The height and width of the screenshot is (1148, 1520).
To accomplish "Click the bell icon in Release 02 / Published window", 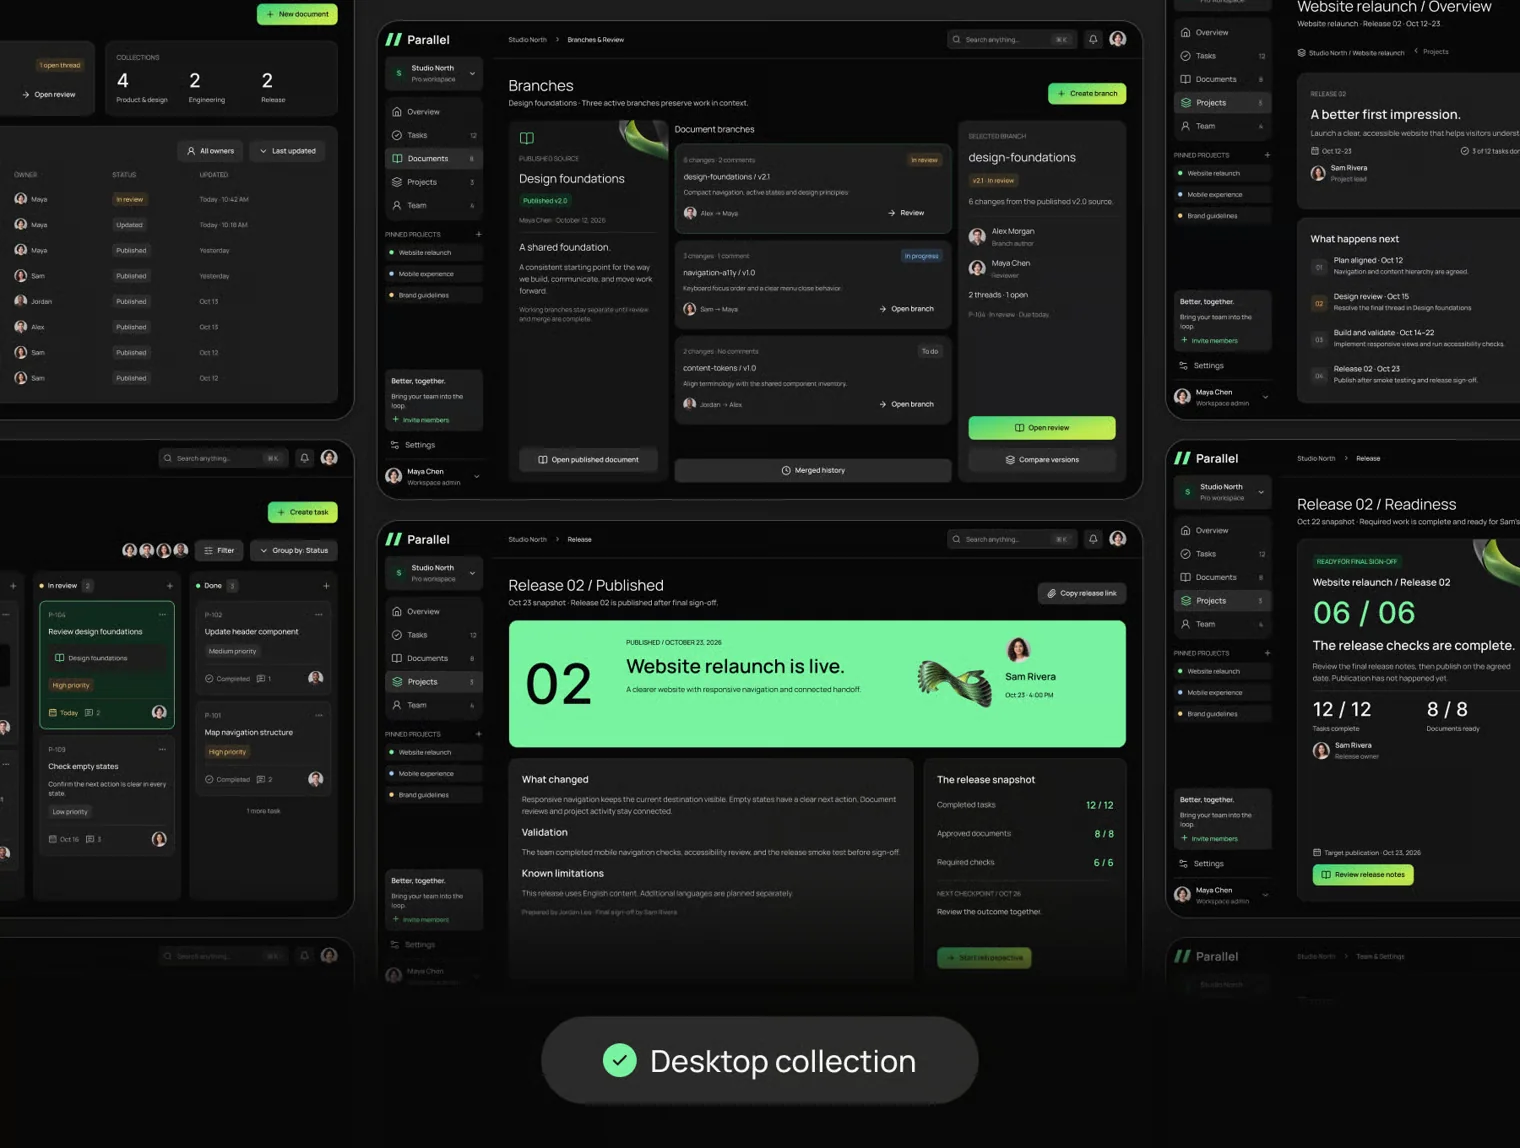I will click(1093, 539).
